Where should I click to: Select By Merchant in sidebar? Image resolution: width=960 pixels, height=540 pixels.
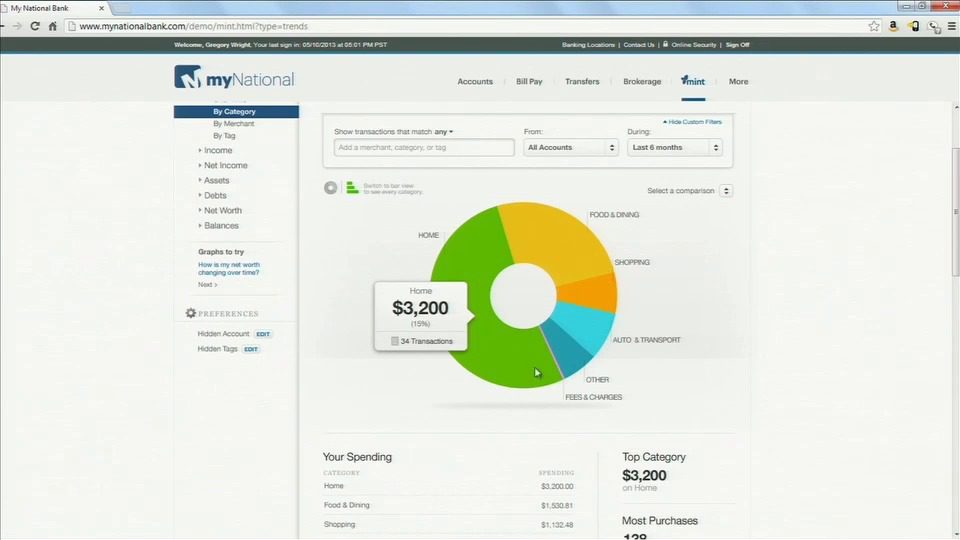[234, 124]
